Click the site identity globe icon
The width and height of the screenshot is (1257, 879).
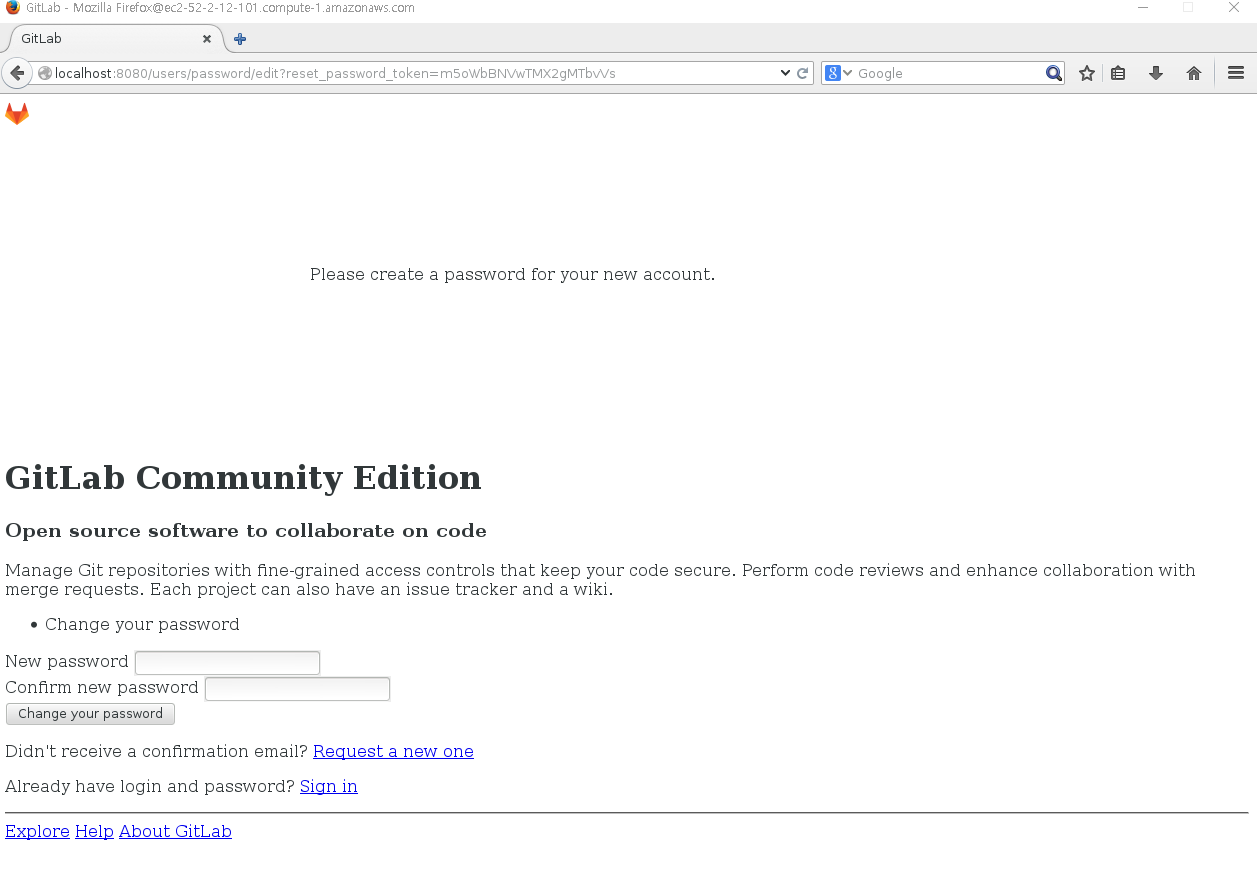[44, 73]
